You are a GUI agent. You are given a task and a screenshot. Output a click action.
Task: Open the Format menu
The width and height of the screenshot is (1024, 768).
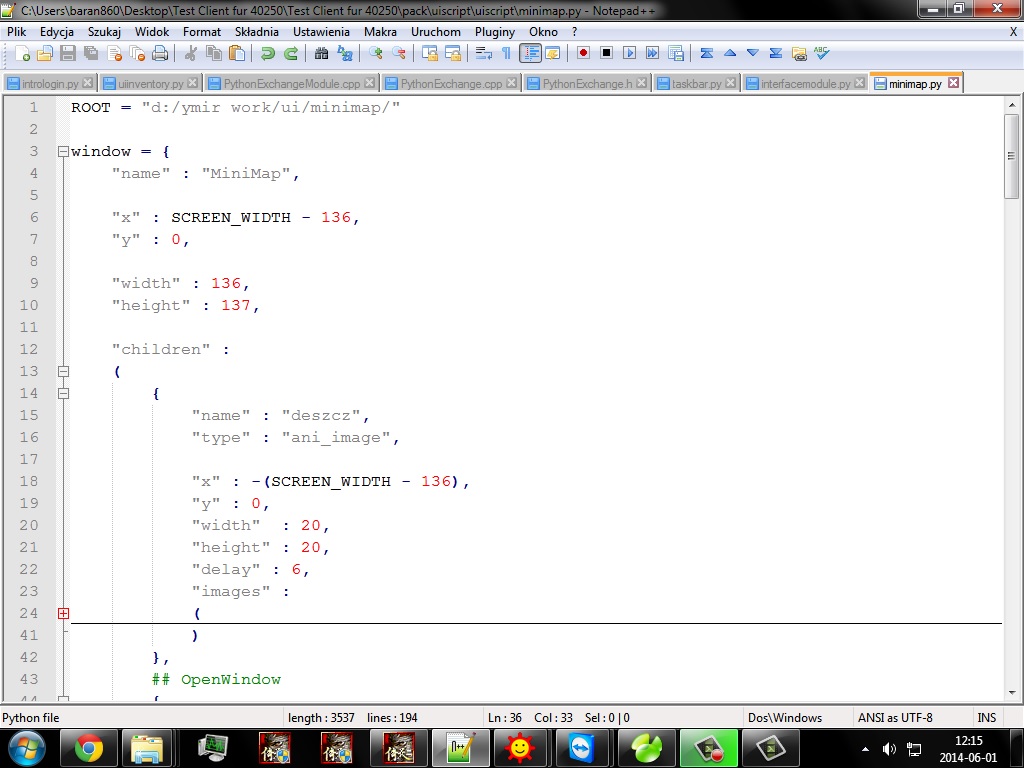click(202, 31)
